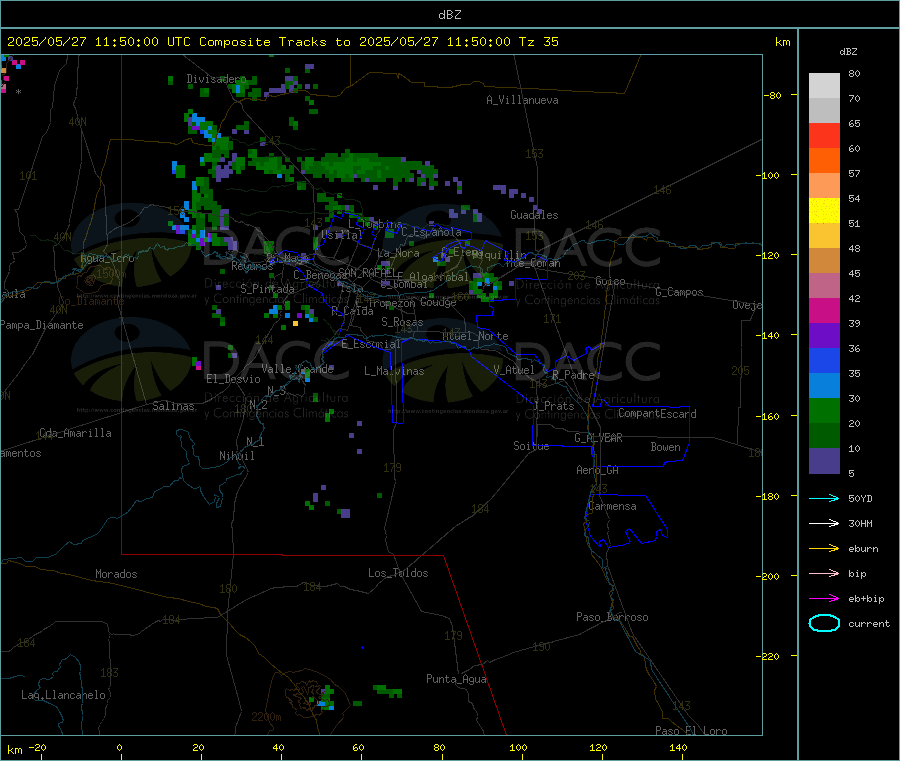This screenshot has height=761, width=900.
Task: Click the timestamp header text line
Action: tap(282, 42)
